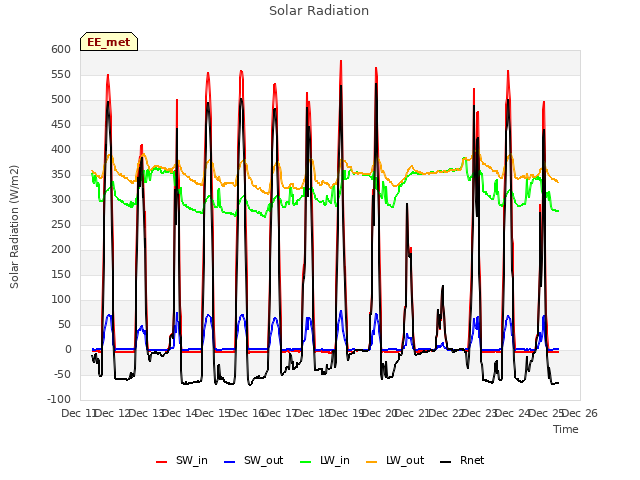Click the Solar Radiation chart title
Image resolution: width=640 pixels, height=480 pixels.
319,11
